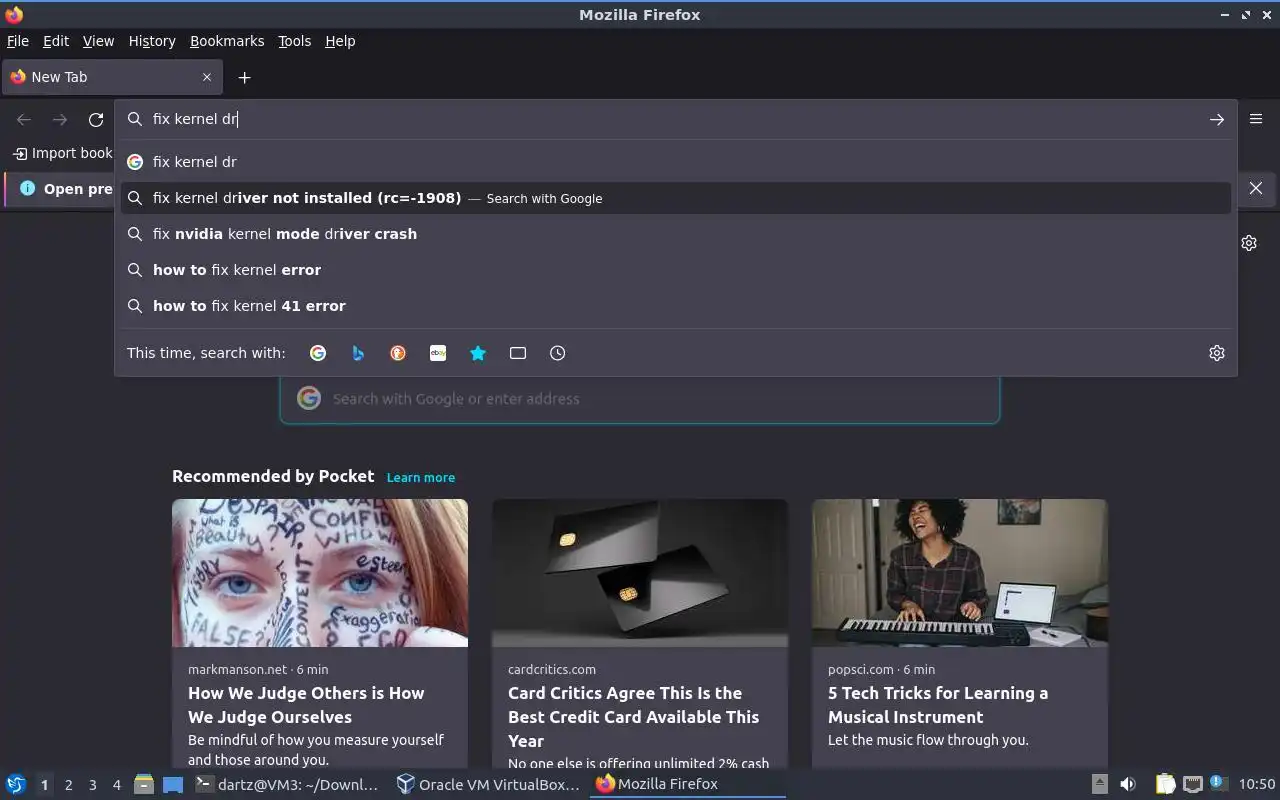Open the volume control in the system tray
1280x800 pixels.
1128,784
